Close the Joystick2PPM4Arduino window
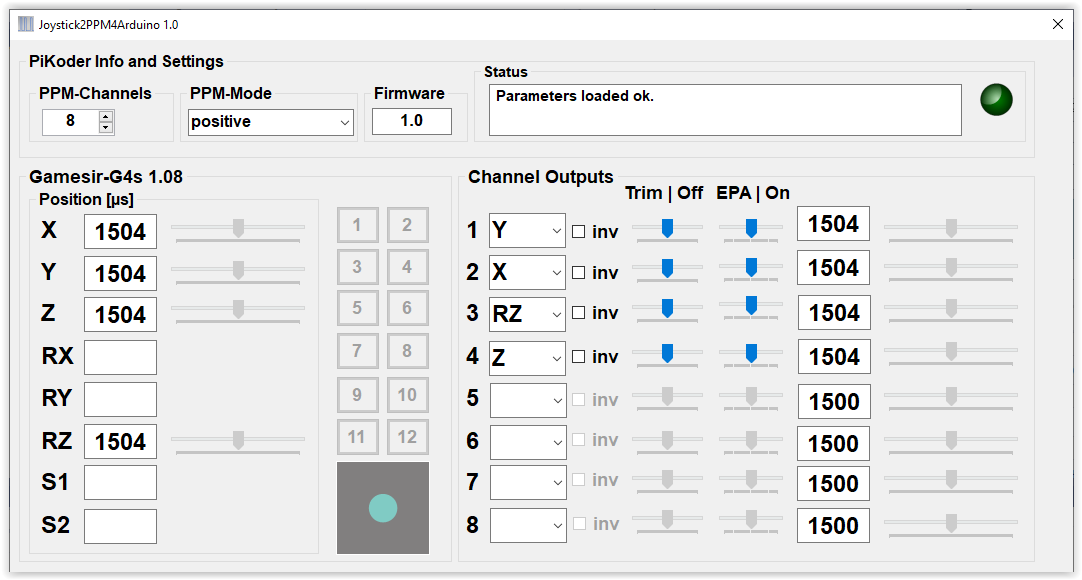Image resolution: width=1082 pixels, height=580 pixels. point(1057,24)
